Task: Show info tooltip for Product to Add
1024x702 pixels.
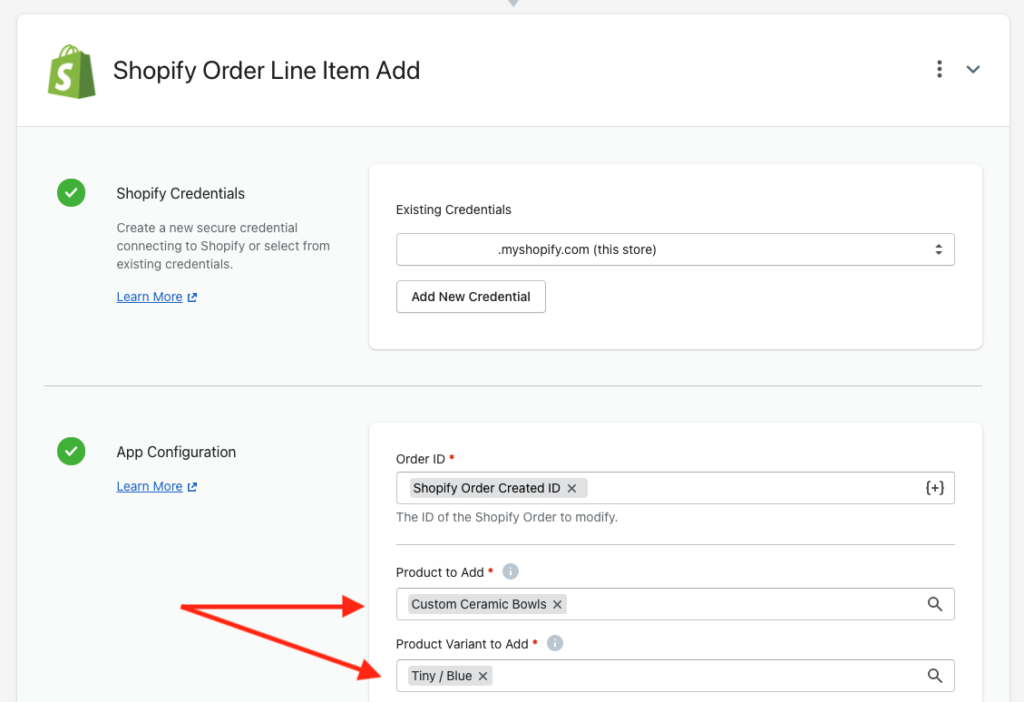Action: coord(511,571)
